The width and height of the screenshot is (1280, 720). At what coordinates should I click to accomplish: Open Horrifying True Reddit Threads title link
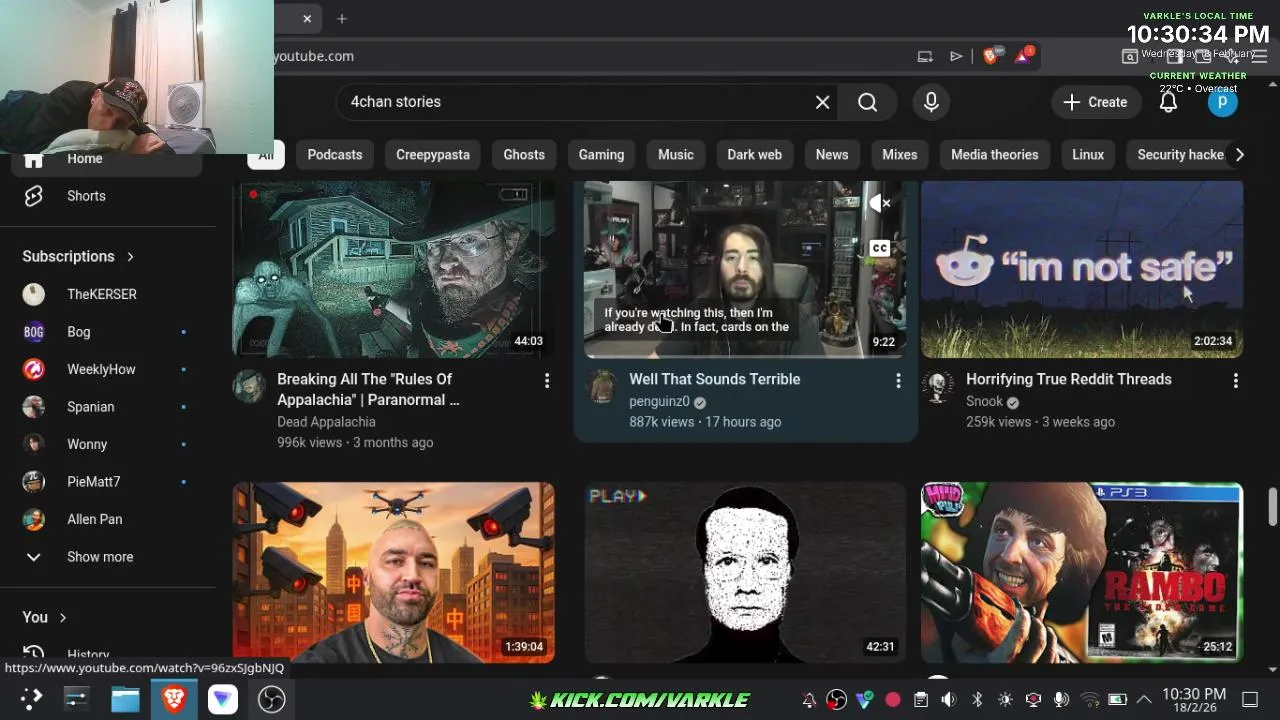(1069, 379)
